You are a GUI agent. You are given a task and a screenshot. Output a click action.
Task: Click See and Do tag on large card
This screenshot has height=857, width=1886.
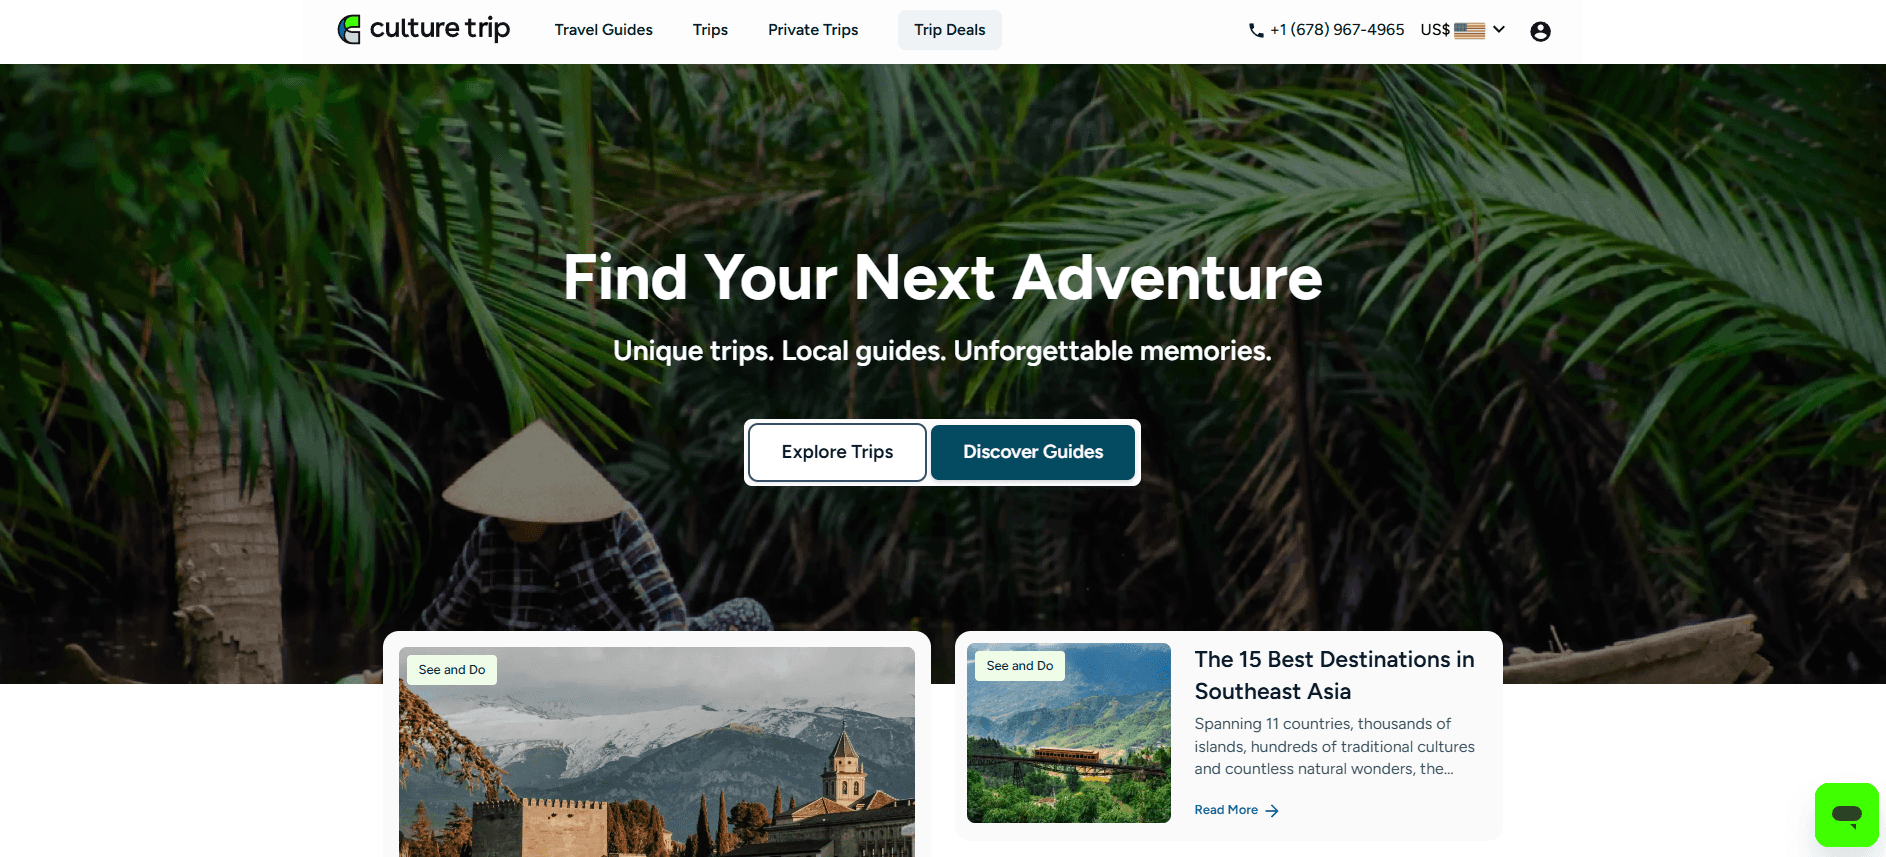[x=452, y=670]
